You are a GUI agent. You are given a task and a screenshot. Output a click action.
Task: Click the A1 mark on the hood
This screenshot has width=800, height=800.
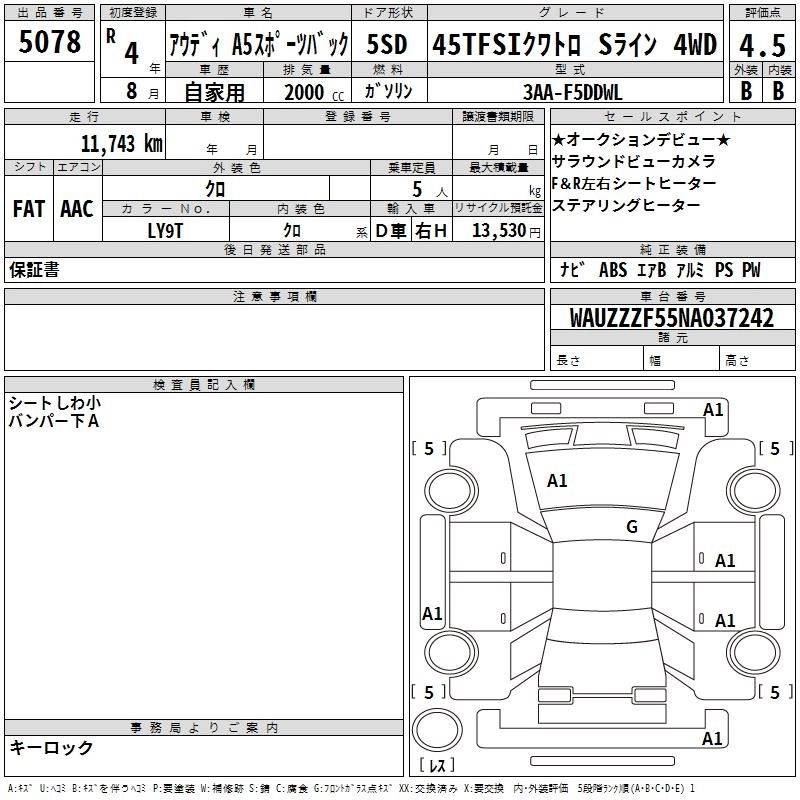[557, 481]
